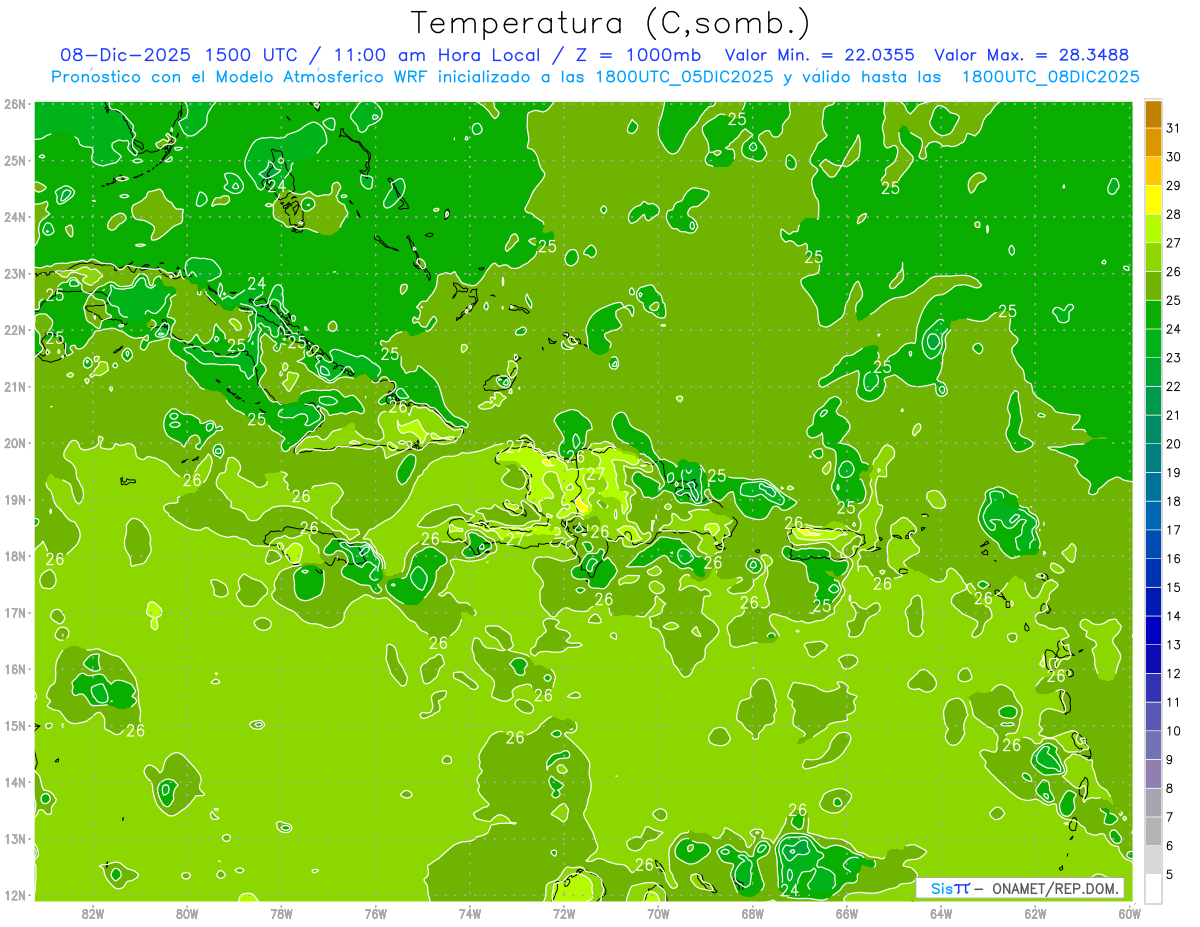The width and height of the screenshot is (1200, 927).
Task: Click the legend swatch between 25 and 26
Action: [1153, 286]
